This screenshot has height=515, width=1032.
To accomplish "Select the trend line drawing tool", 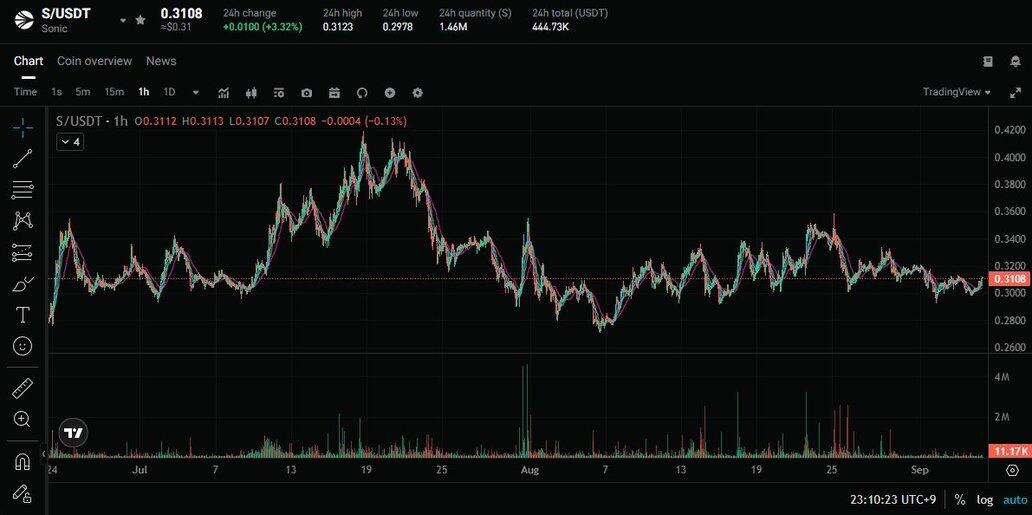I will coord(22,159).
